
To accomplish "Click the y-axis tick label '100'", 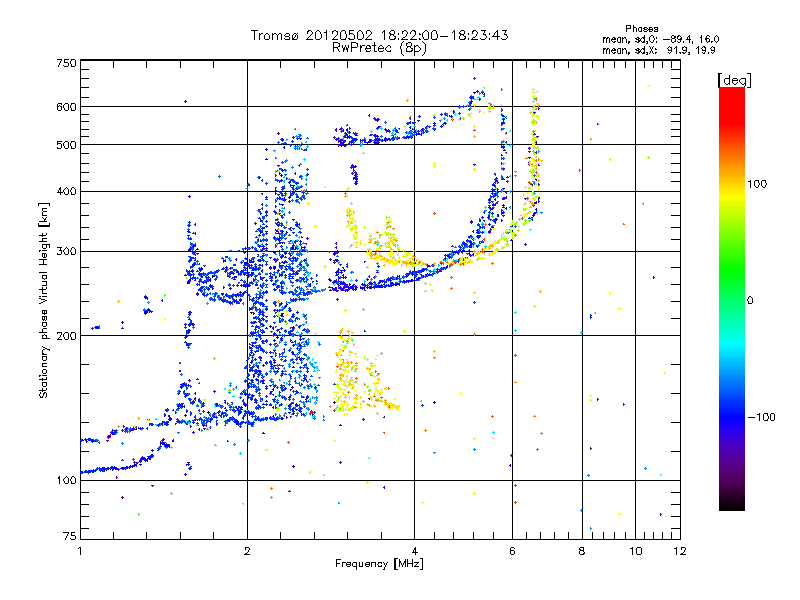I will (x=66, y=480).
